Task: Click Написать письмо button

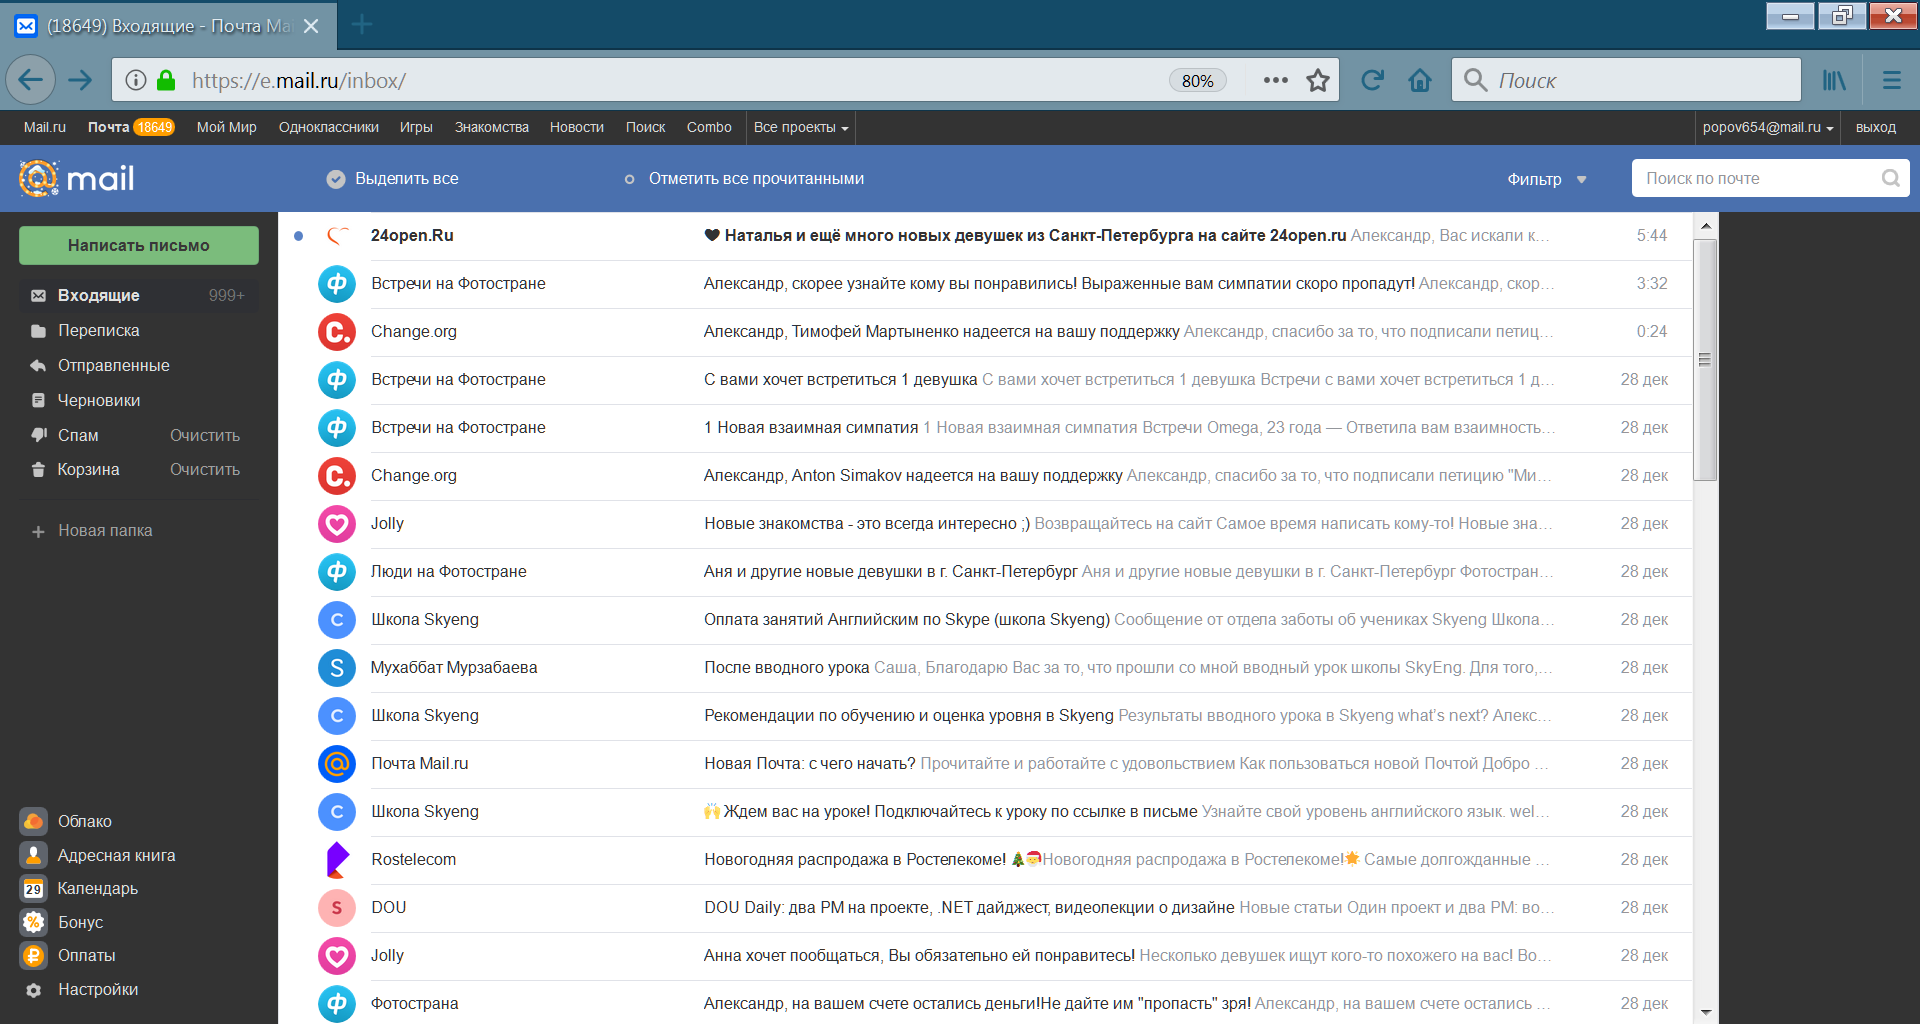Action: pyautogui.click(x=139, y=245)
